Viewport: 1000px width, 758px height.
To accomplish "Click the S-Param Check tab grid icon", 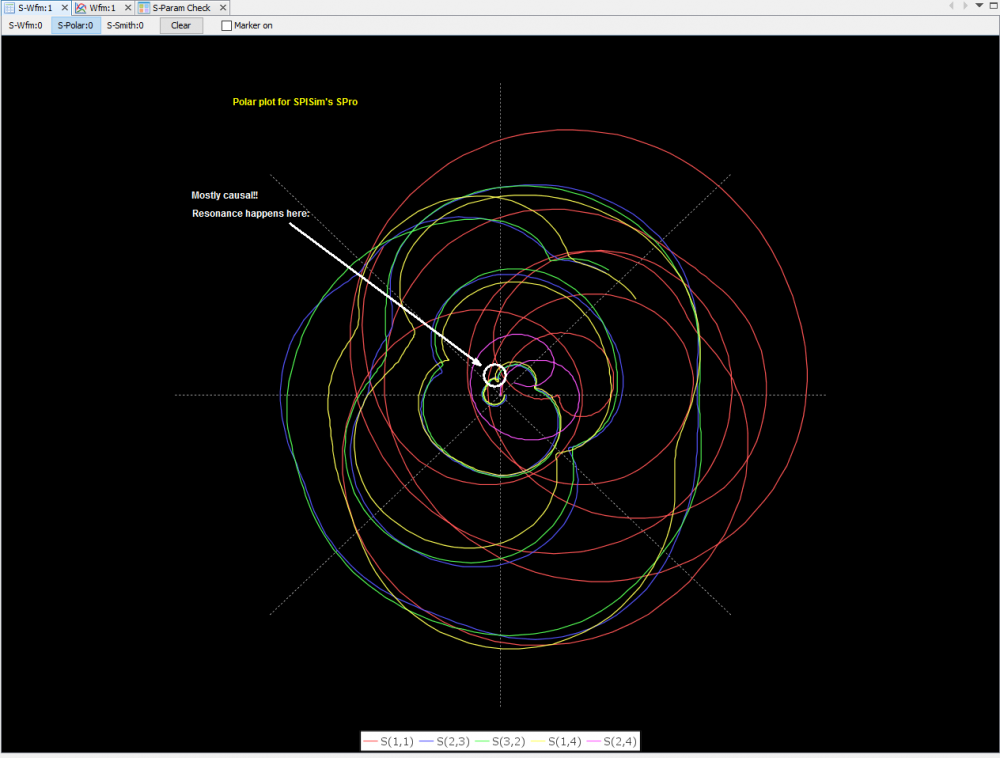I will pyautogui.click(x=144, y=7).
